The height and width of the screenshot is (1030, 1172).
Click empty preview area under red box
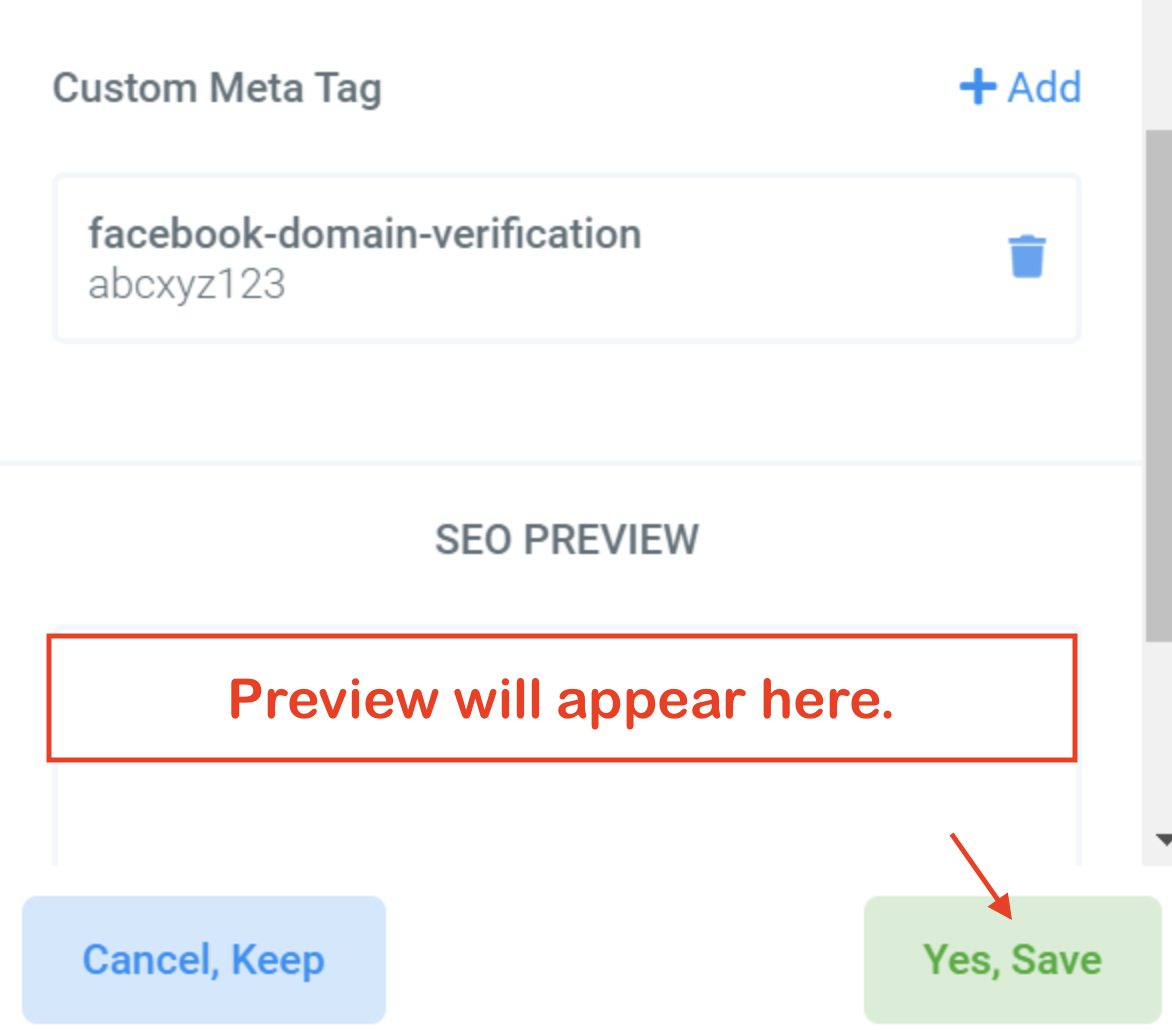click(x=566, y=813)
